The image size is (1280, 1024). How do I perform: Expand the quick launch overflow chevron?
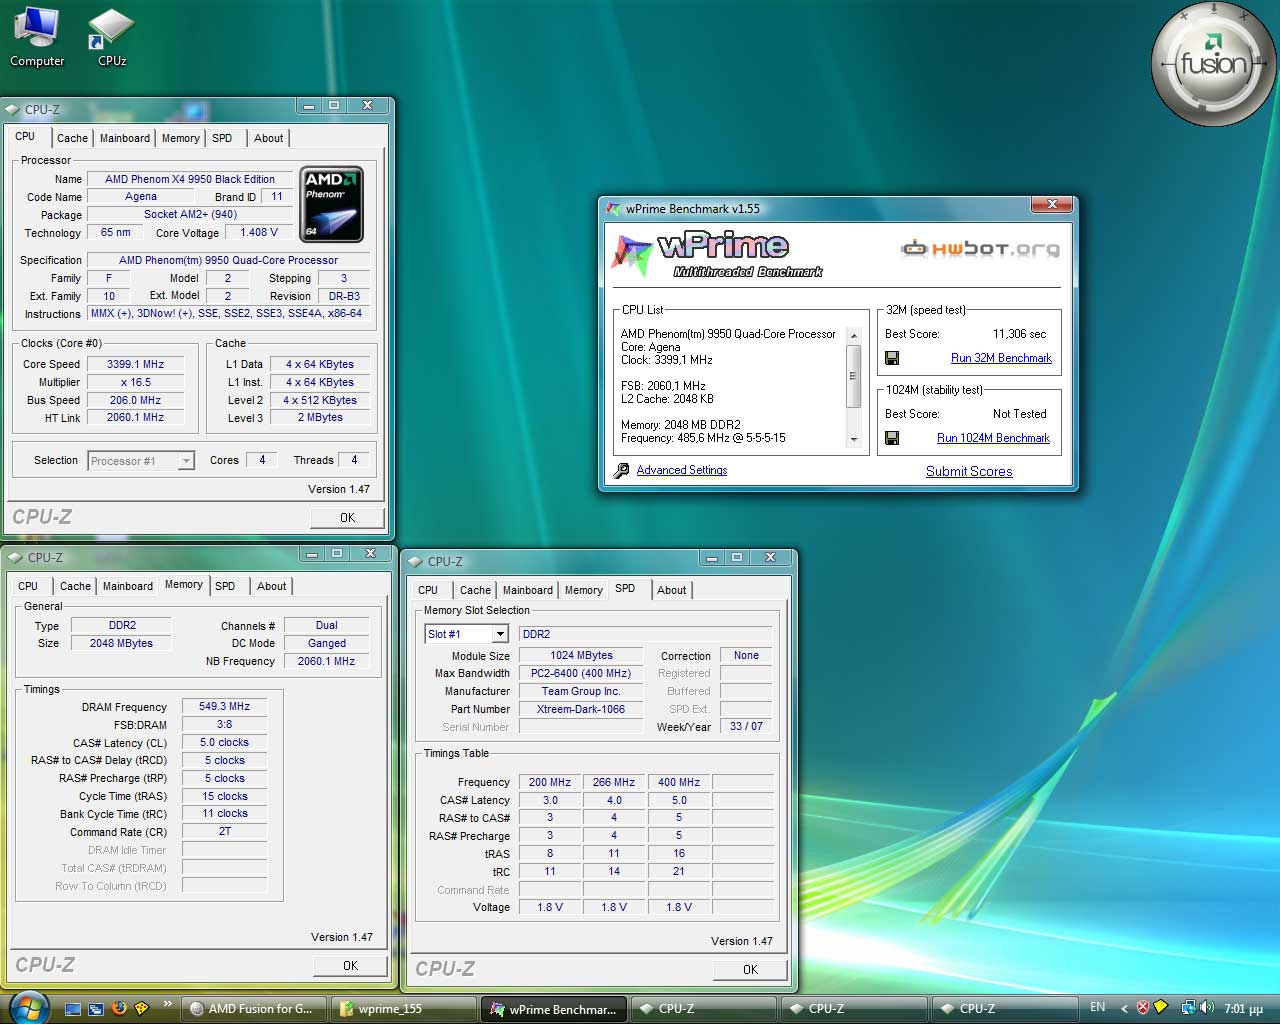pos(167,1005)
